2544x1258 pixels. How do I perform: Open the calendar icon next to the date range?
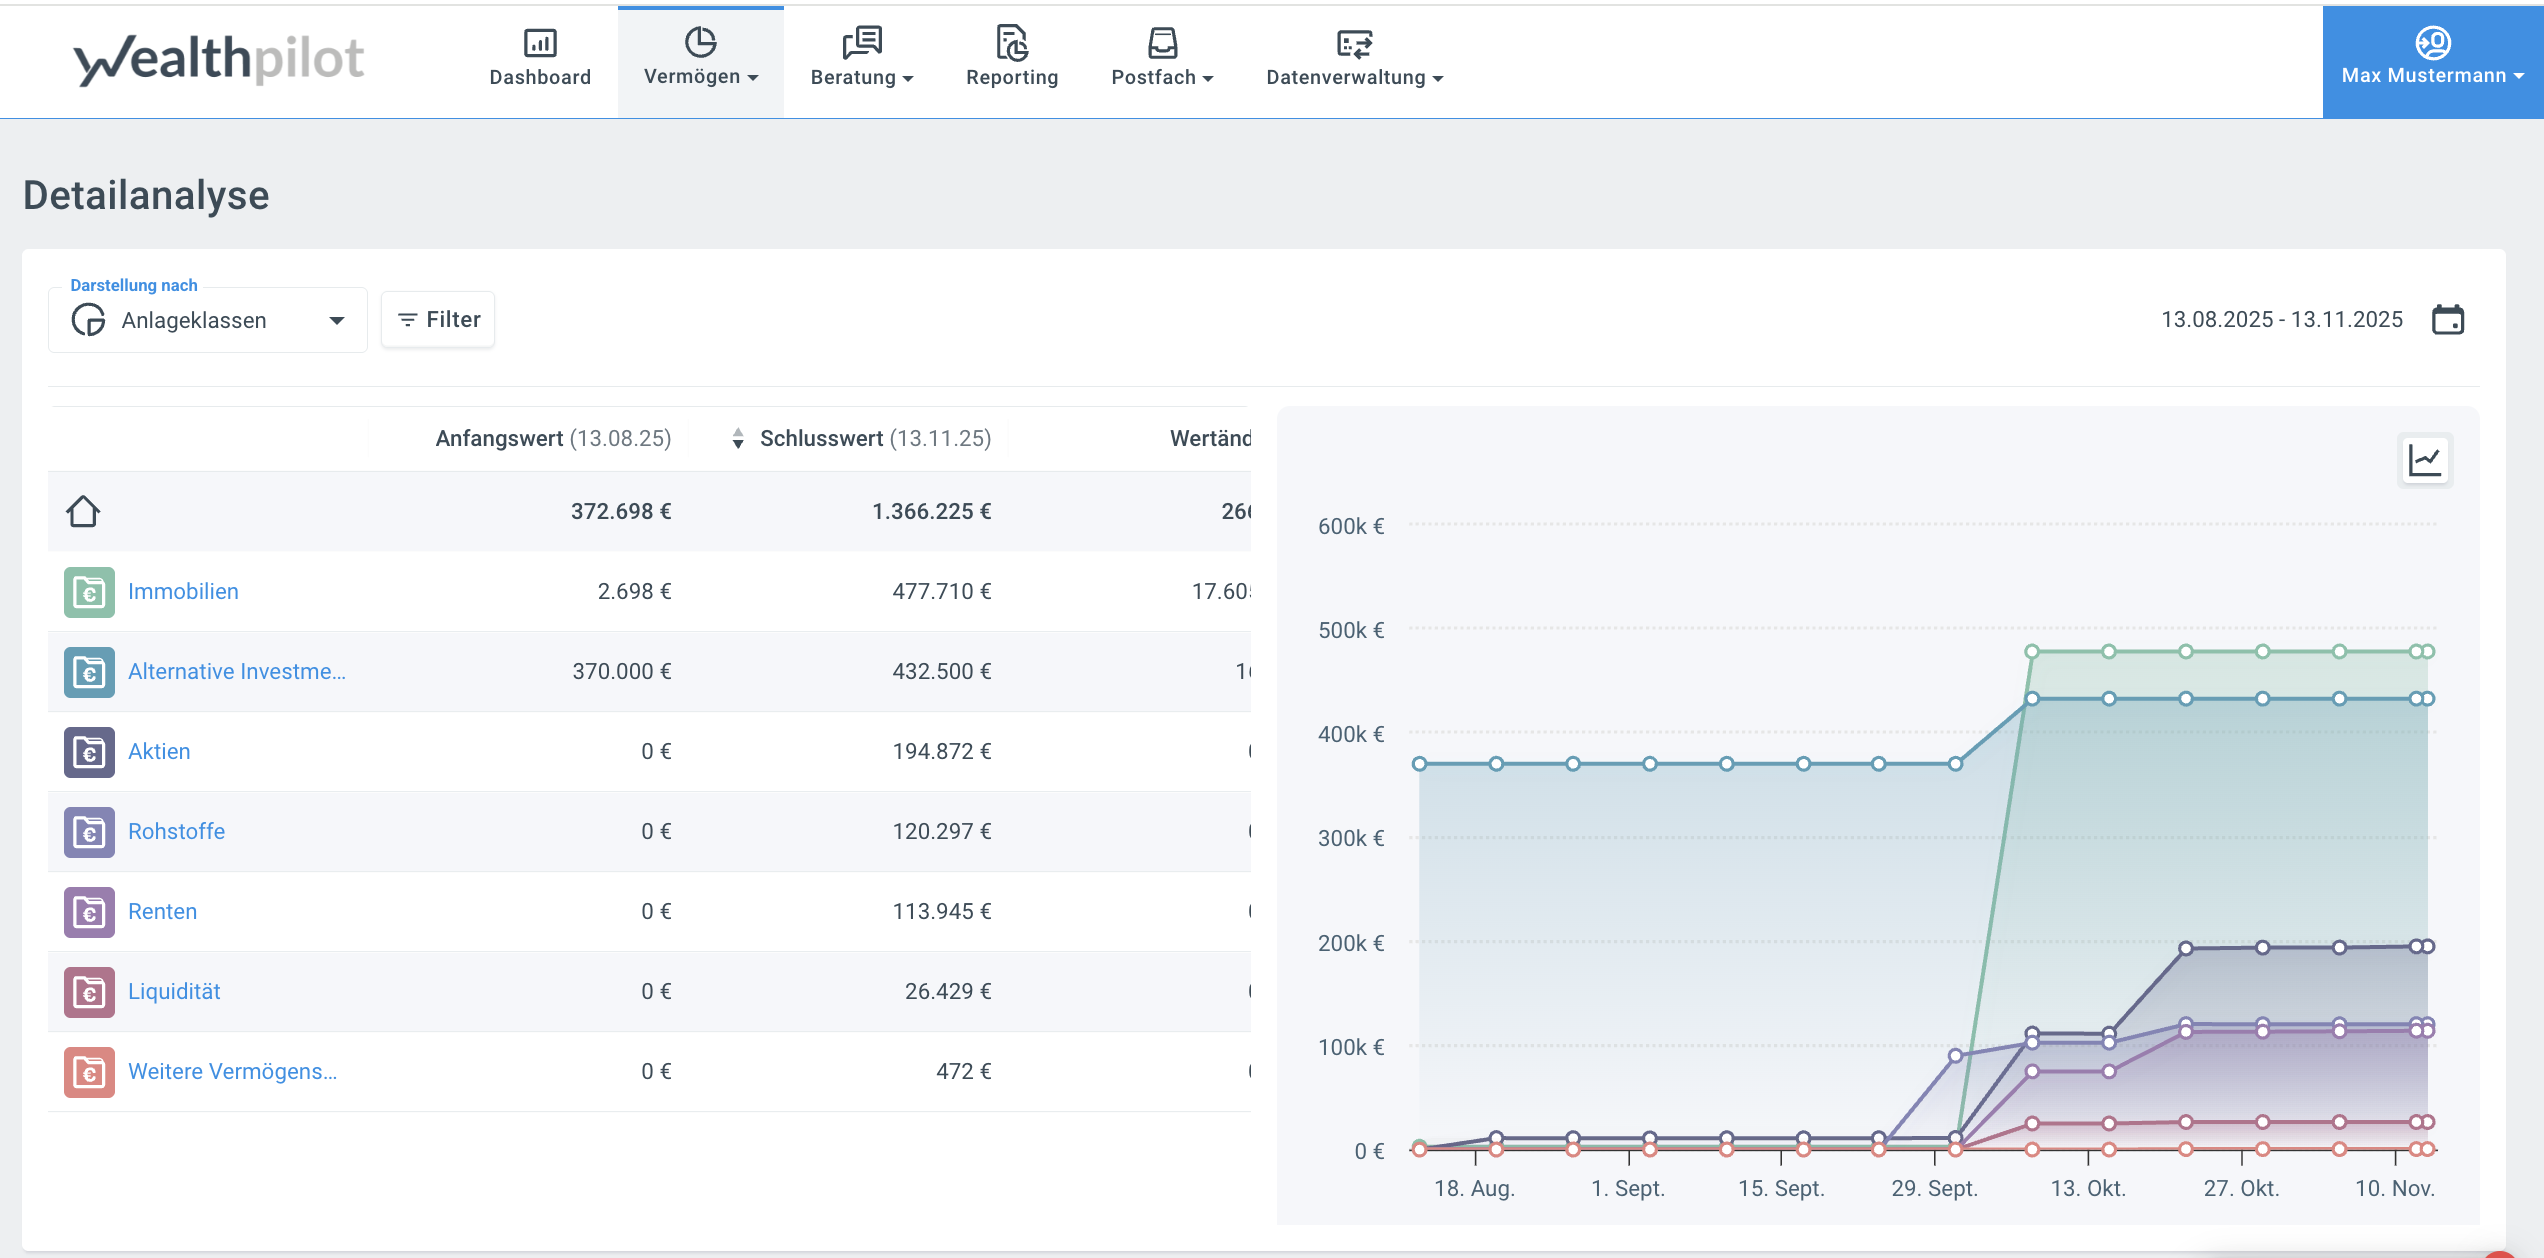2449,318
